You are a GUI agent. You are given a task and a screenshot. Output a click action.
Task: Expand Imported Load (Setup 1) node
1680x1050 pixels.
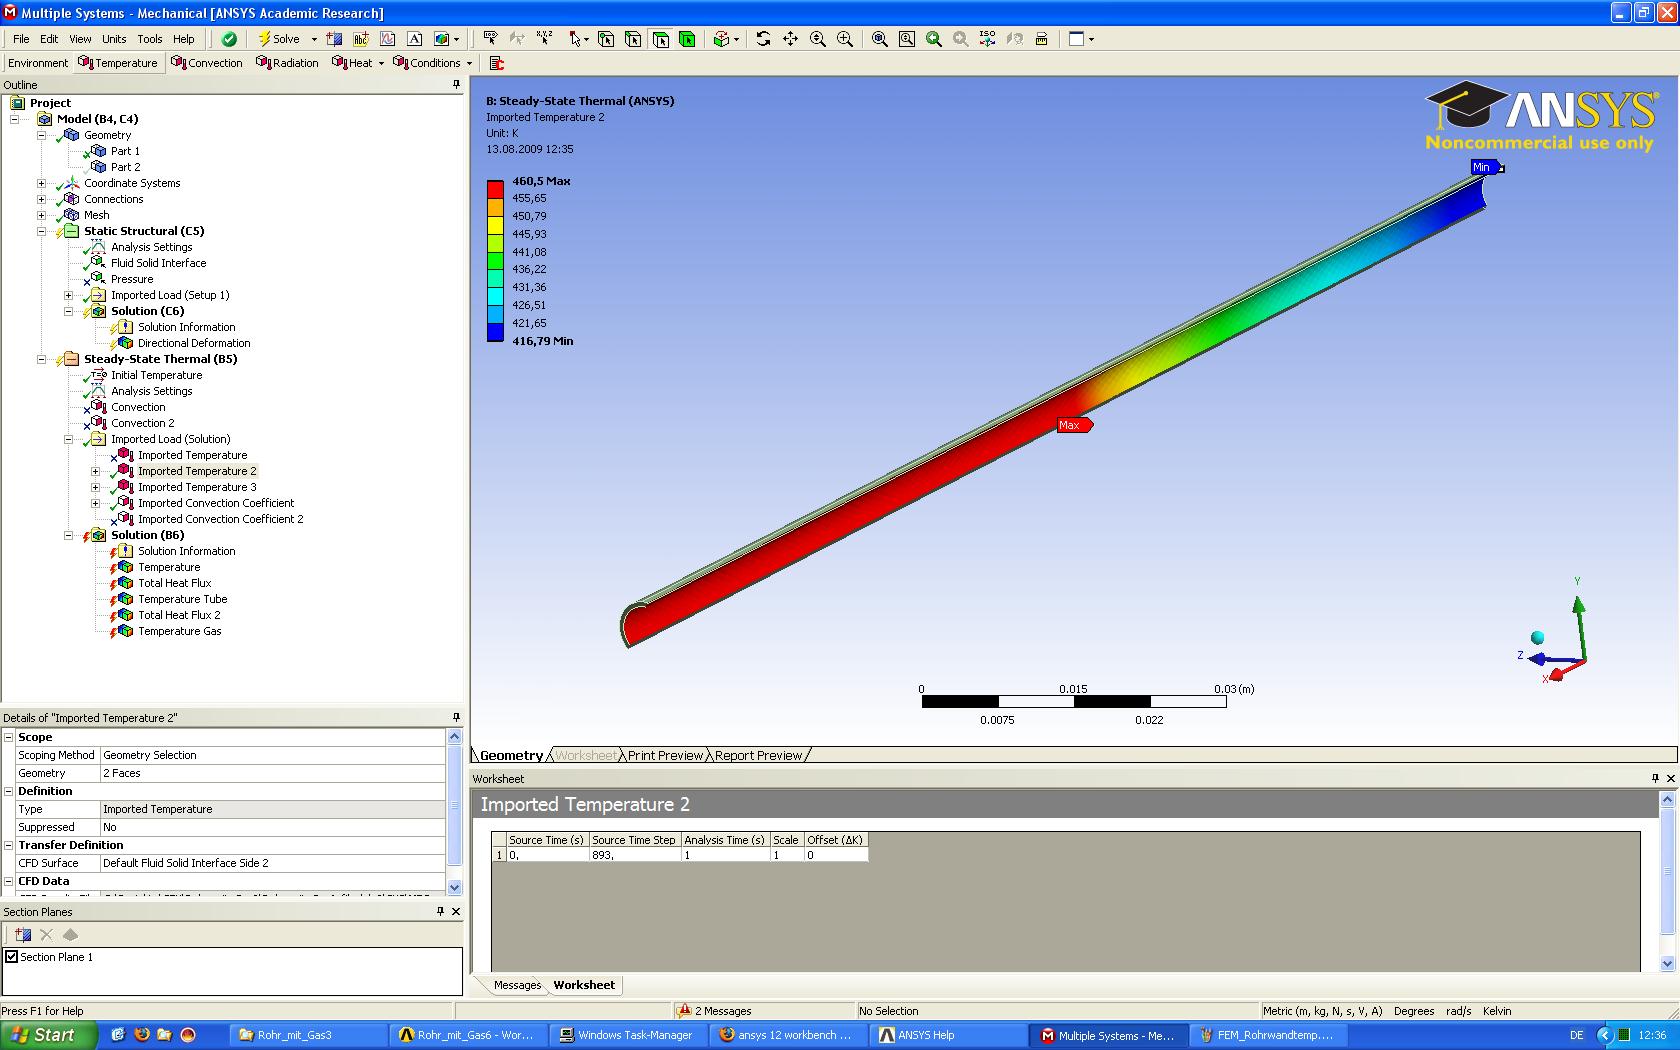[x=69, y=295]
